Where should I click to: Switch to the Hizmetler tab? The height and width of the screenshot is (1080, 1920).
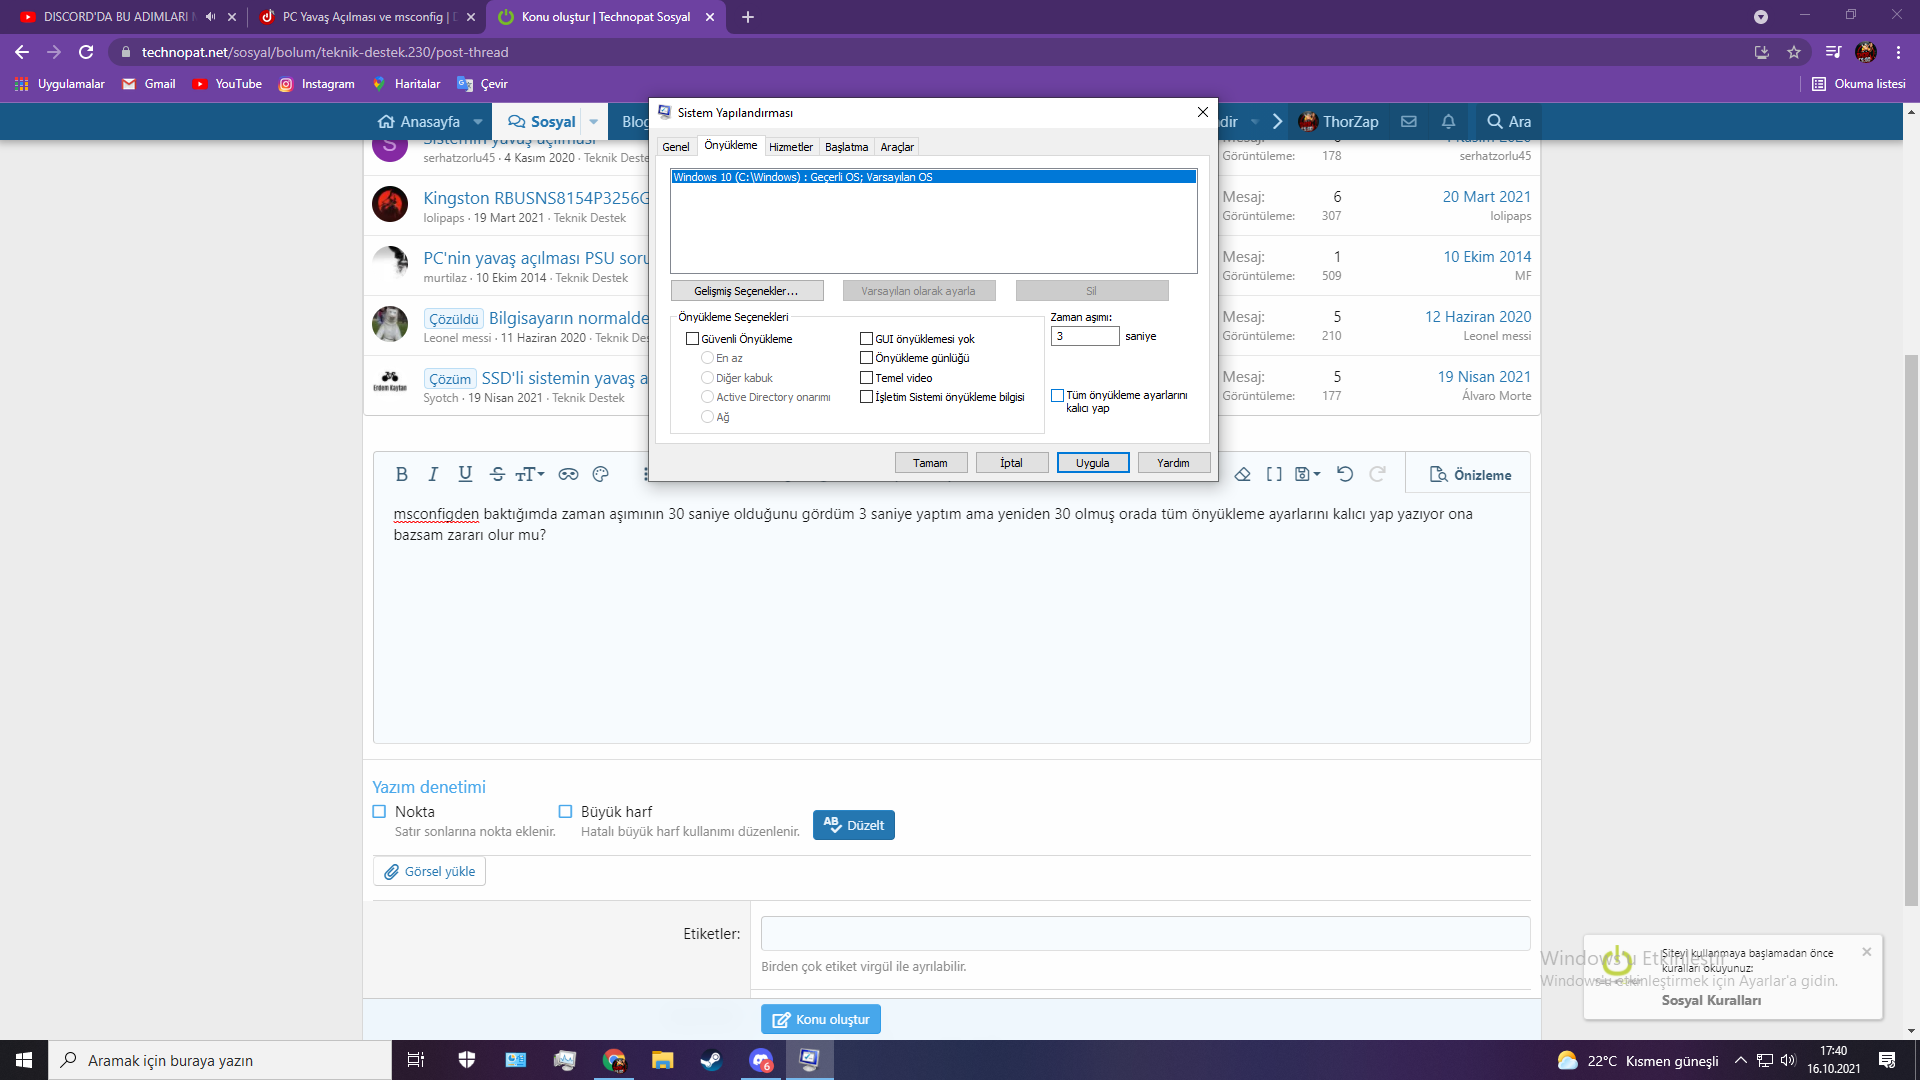pos(790,147)
